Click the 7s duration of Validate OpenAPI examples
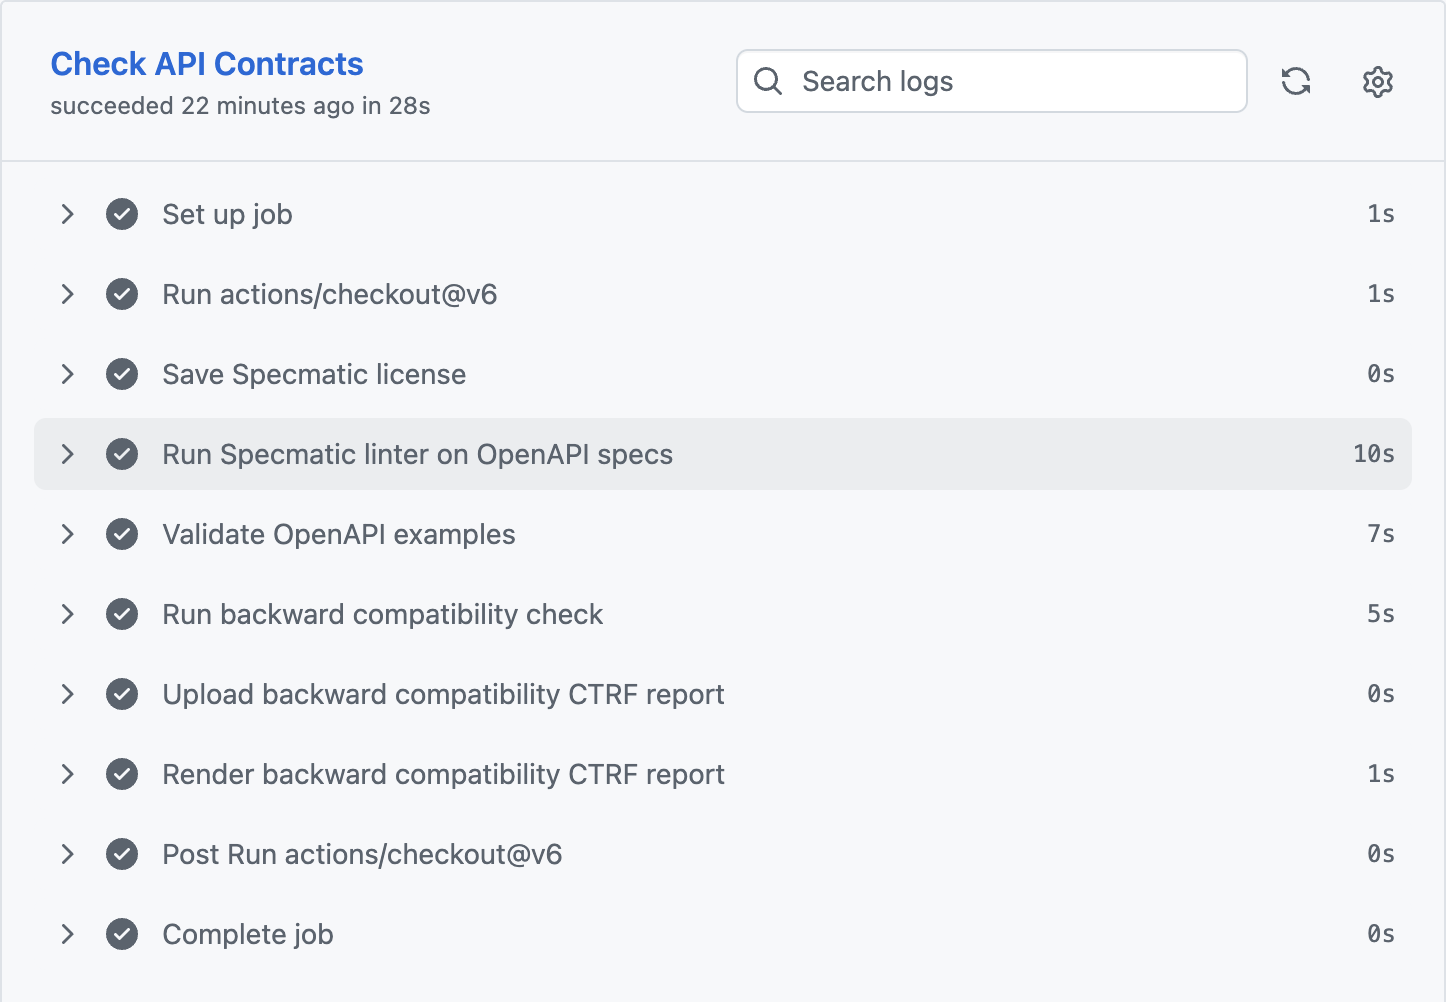 point(1381,534)
